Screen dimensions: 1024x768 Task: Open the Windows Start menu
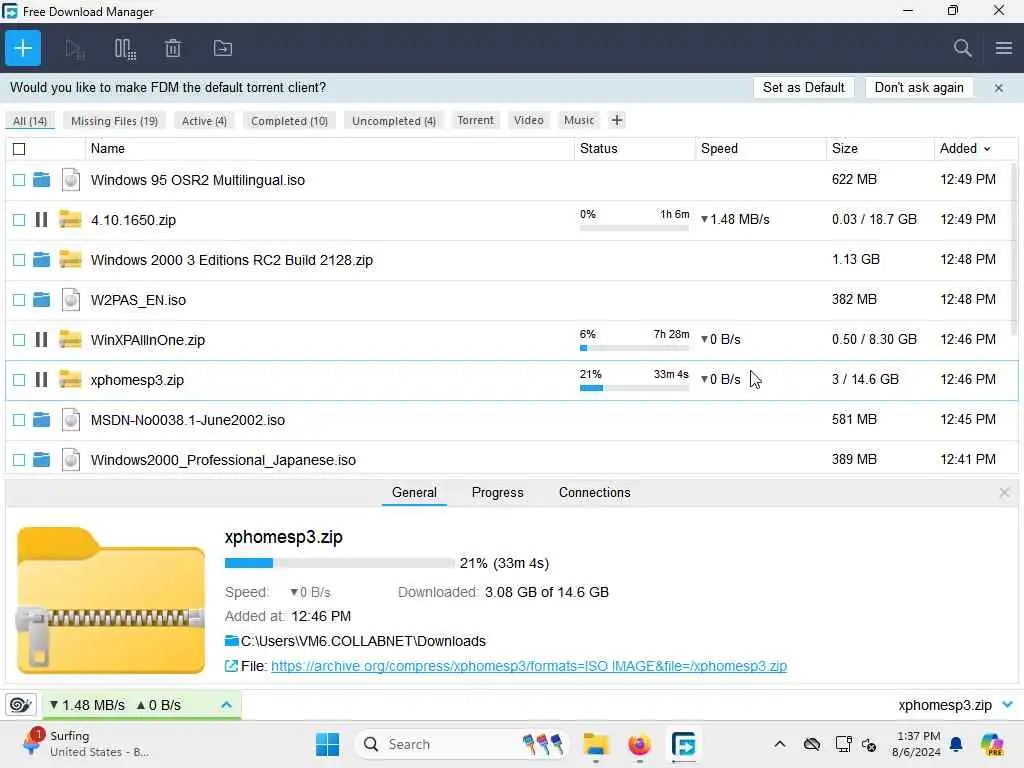[327, 744]
